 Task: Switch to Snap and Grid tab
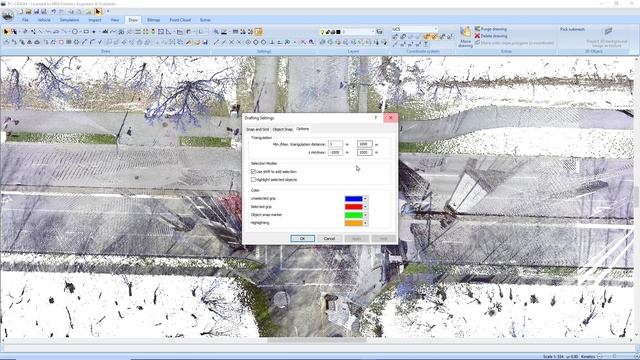pos(258,129)
